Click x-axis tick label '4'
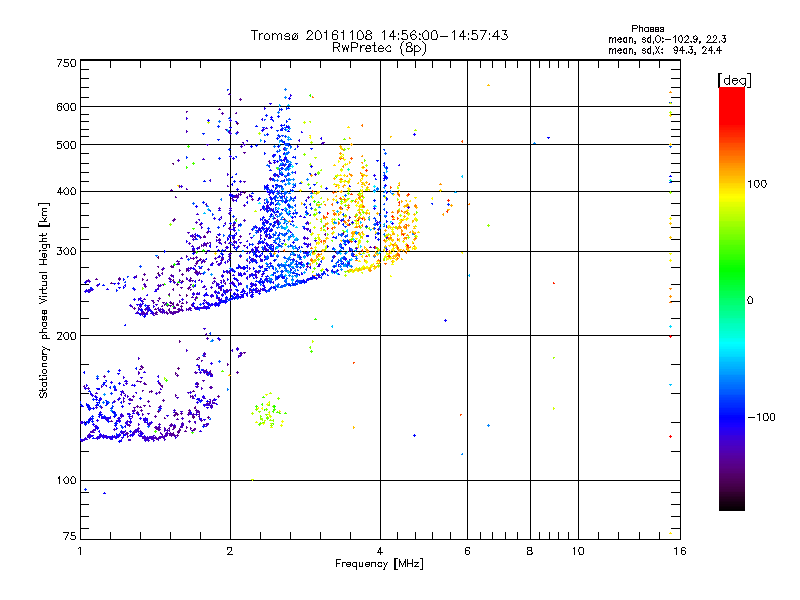The width and height of the screenshot is (800, 600). (380, 551)
